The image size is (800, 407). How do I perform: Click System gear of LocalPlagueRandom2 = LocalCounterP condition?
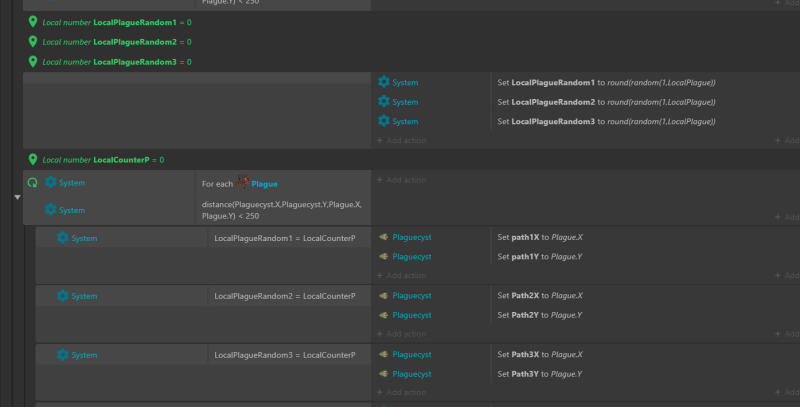click(x=63, y=296)
